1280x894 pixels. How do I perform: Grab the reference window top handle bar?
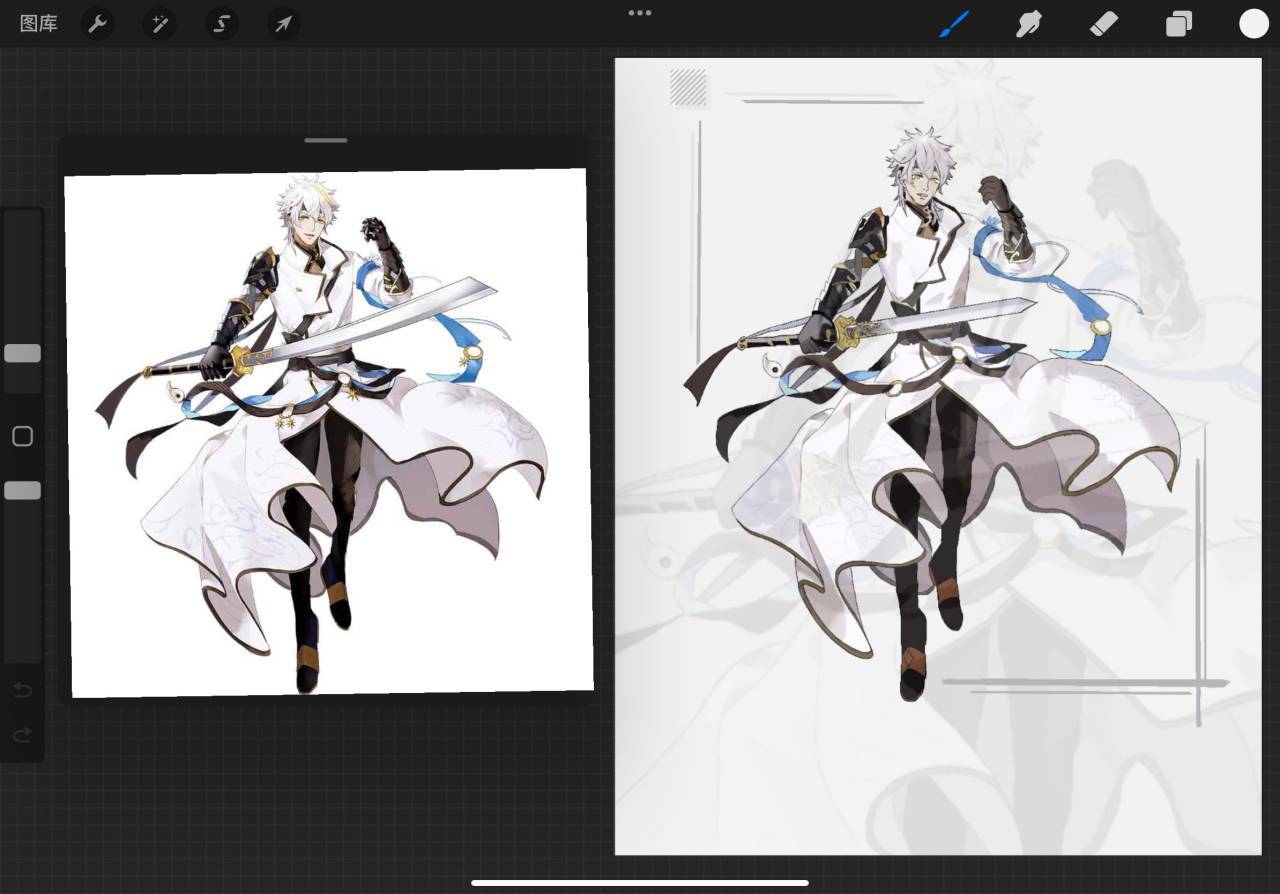coord(326,140)
